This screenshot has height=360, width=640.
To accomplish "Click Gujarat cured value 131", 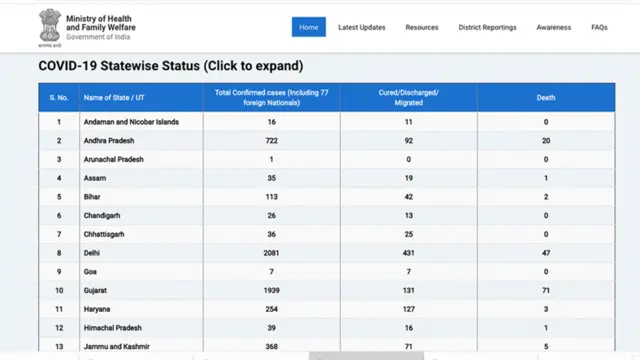I will 409,291.
